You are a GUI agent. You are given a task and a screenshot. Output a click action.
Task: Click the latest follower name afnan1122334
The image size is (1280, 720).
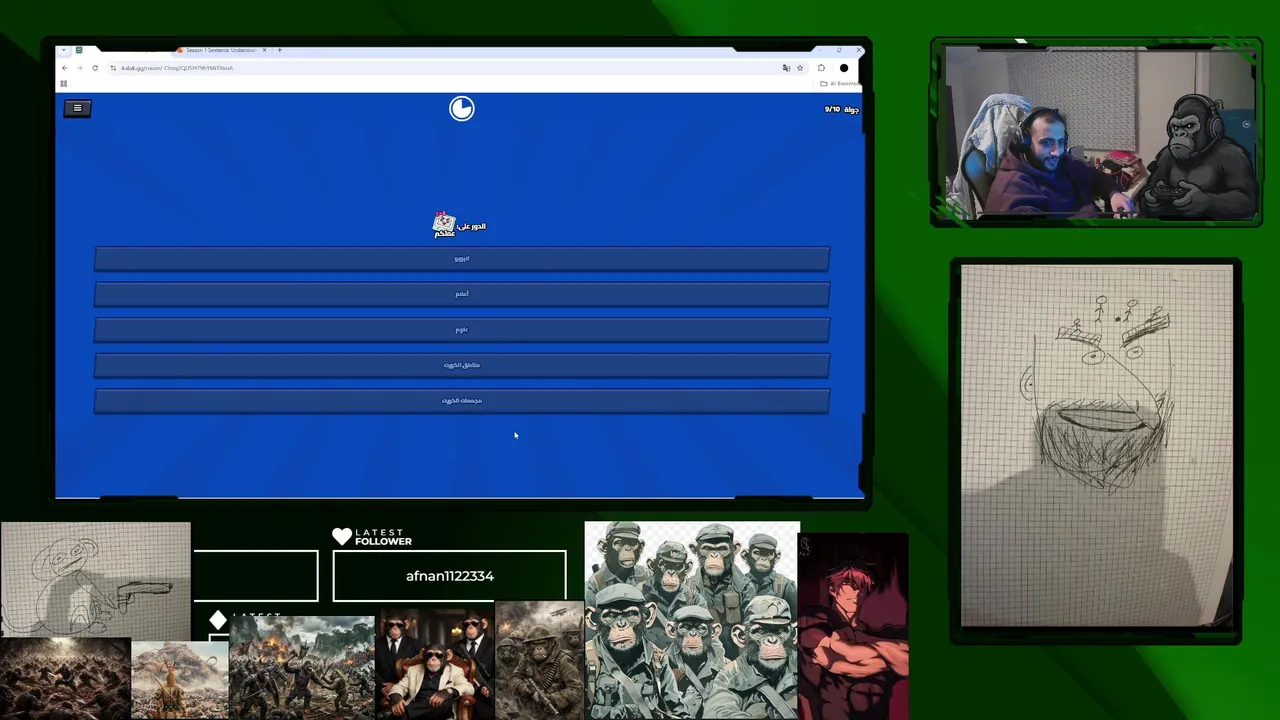pos(450,576)
